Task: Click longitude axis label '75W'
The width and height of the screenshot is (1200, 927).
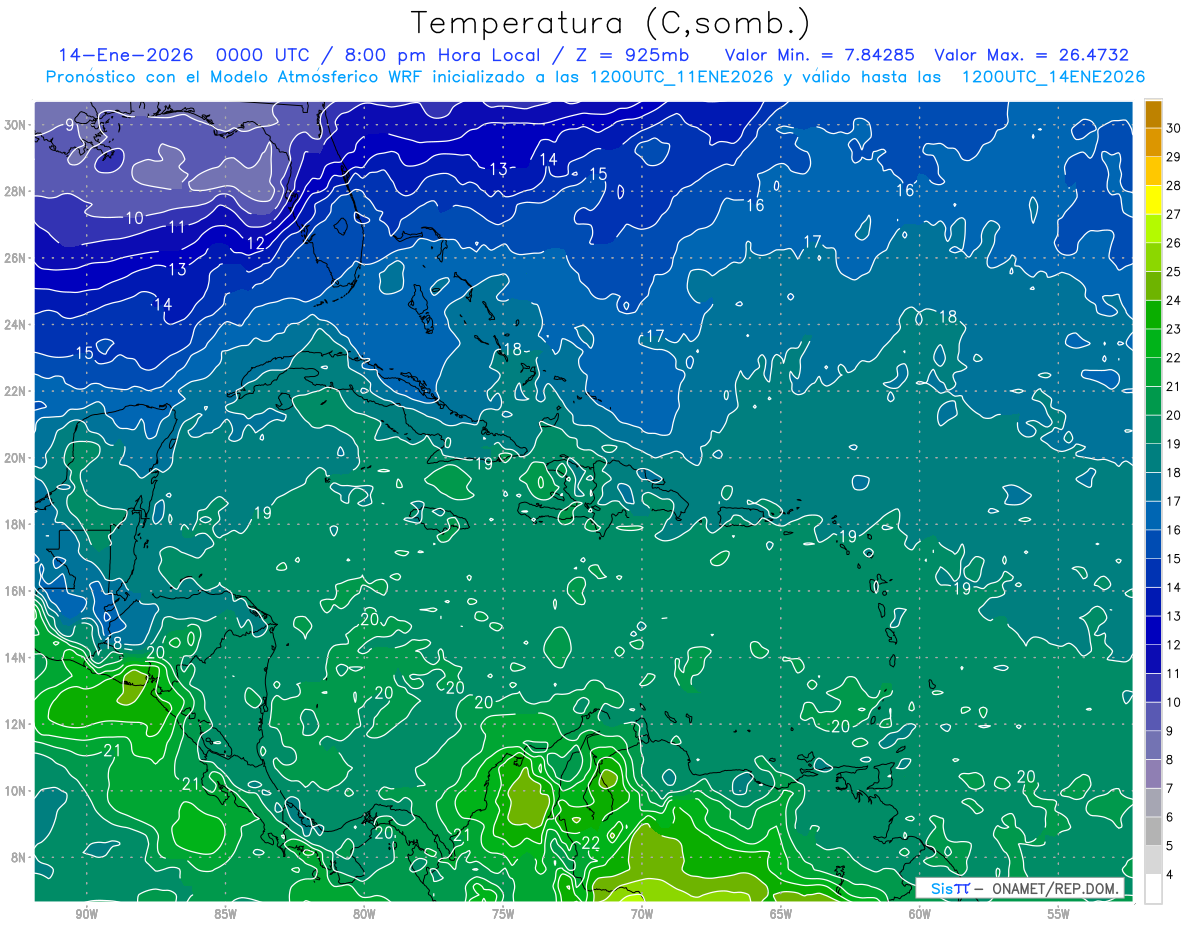Action: [x=503, y=914]
